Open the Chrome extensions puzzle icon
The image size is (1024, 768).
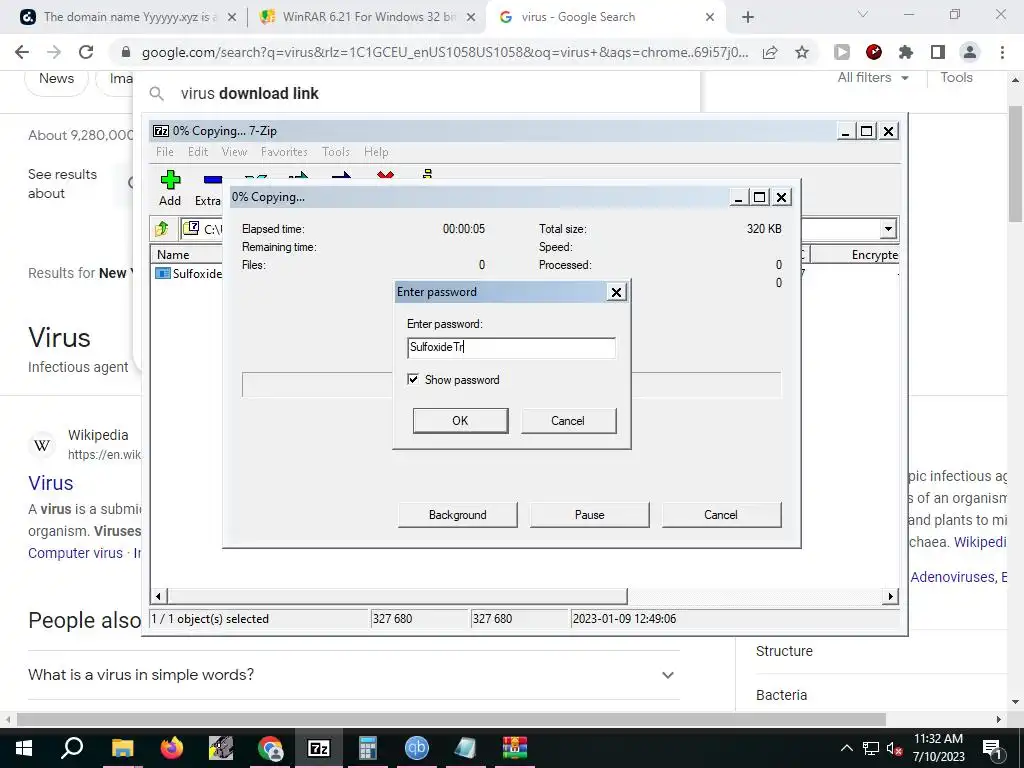906,52
